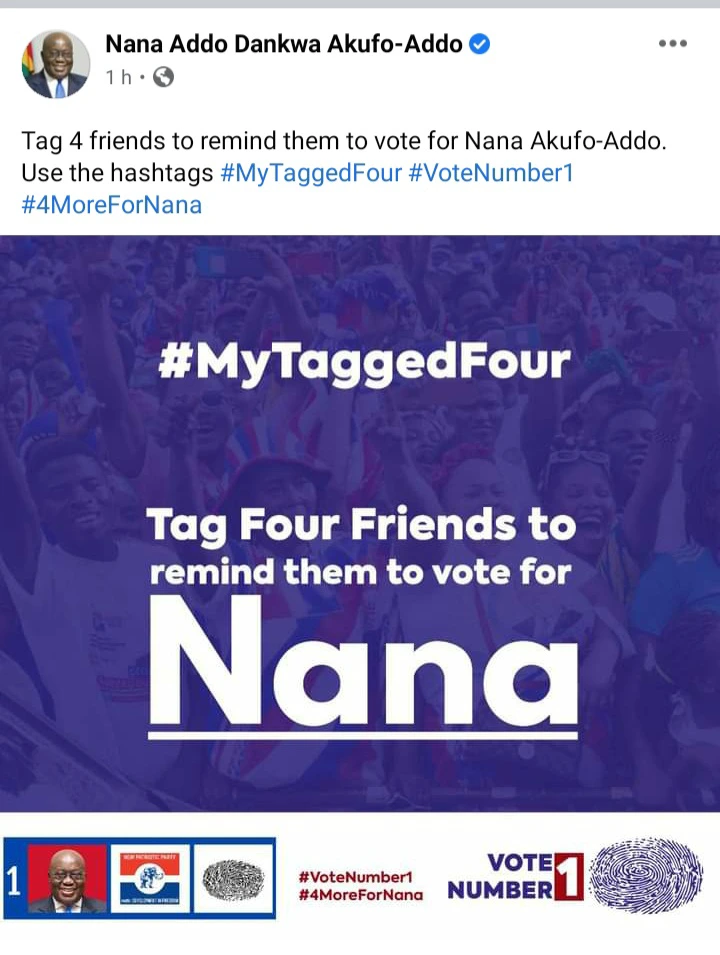The image size is (720, 955).
Task: Click the "VOTE NUMBER" text in the banner
Action: tap(500, 876)
